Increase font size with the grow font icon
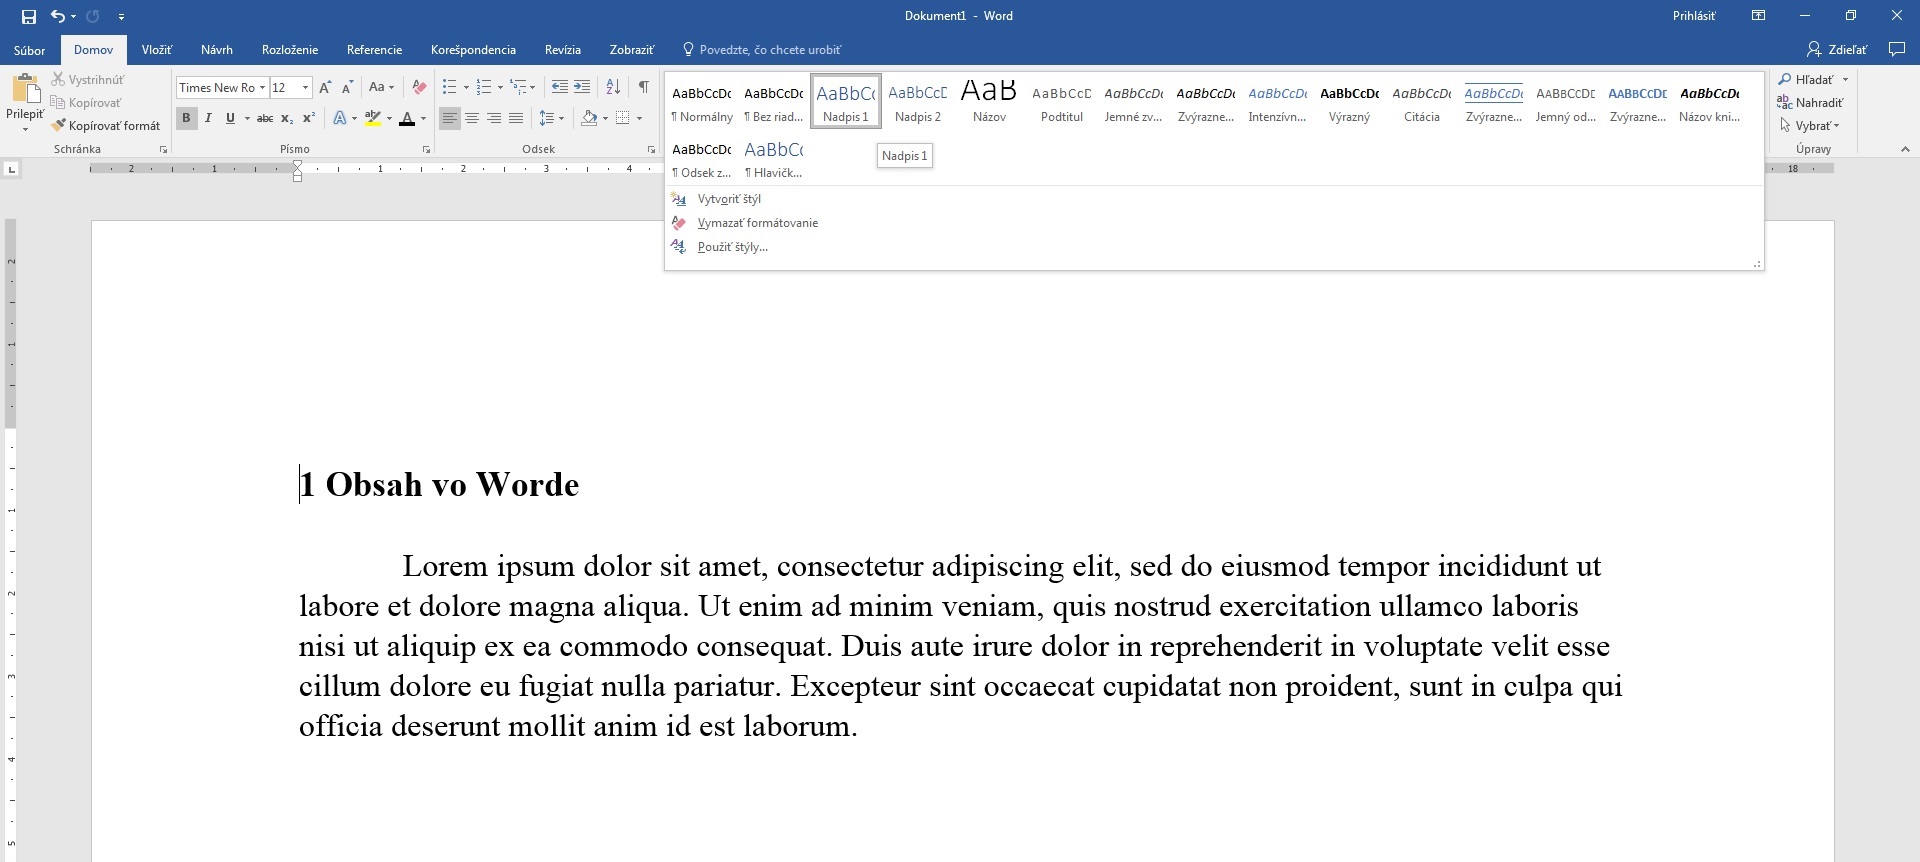The image size is (1920, 862). 325,87
